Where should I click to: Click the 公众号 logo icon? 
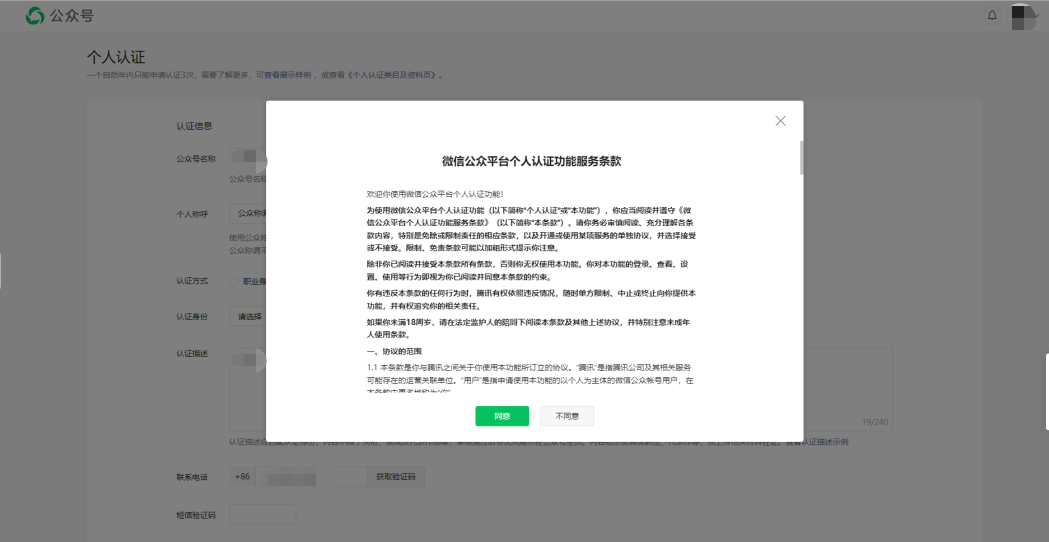point(35,15)
